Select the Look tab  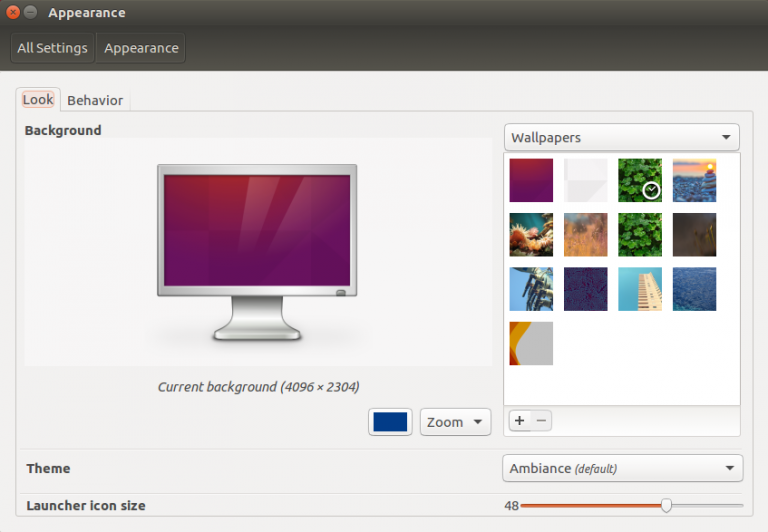pyautogui.click(x=38, y=100)
